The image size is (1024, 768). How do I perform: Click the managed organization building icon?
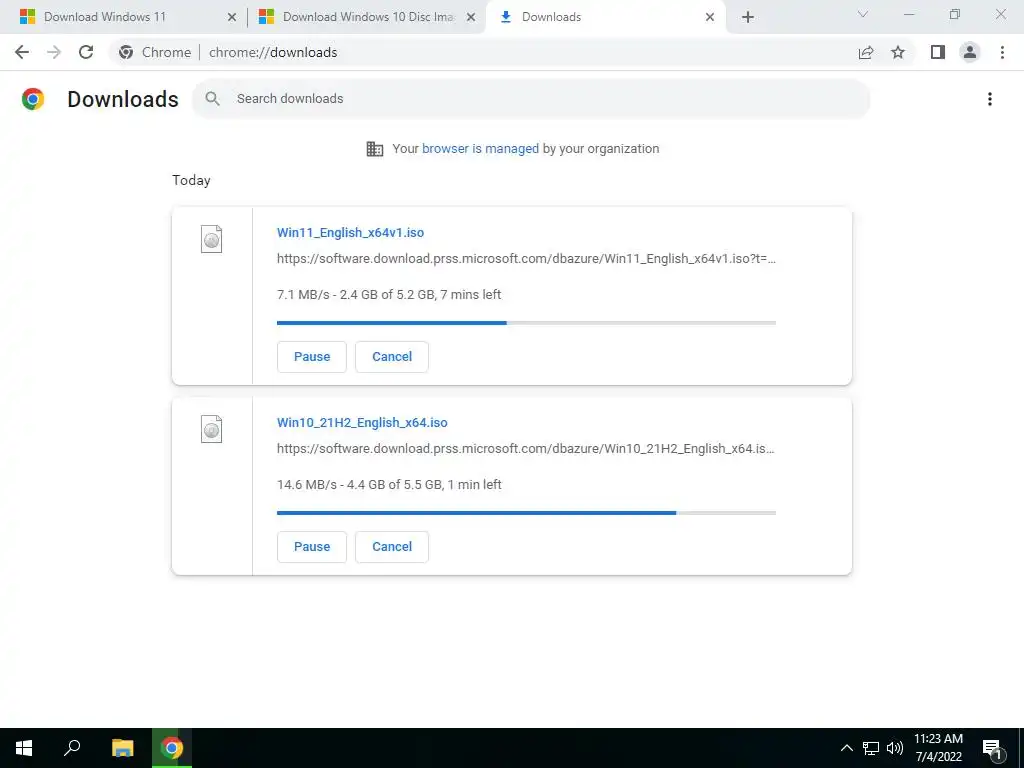(375, 149)
